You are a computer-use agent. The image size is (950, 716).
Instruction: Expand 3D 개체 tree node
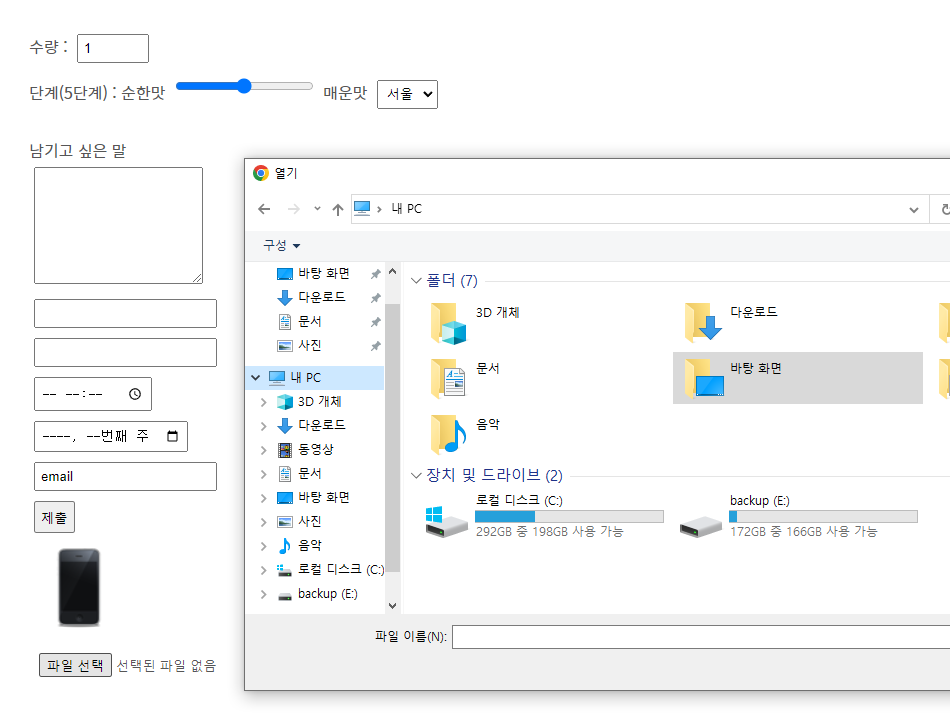264,402
